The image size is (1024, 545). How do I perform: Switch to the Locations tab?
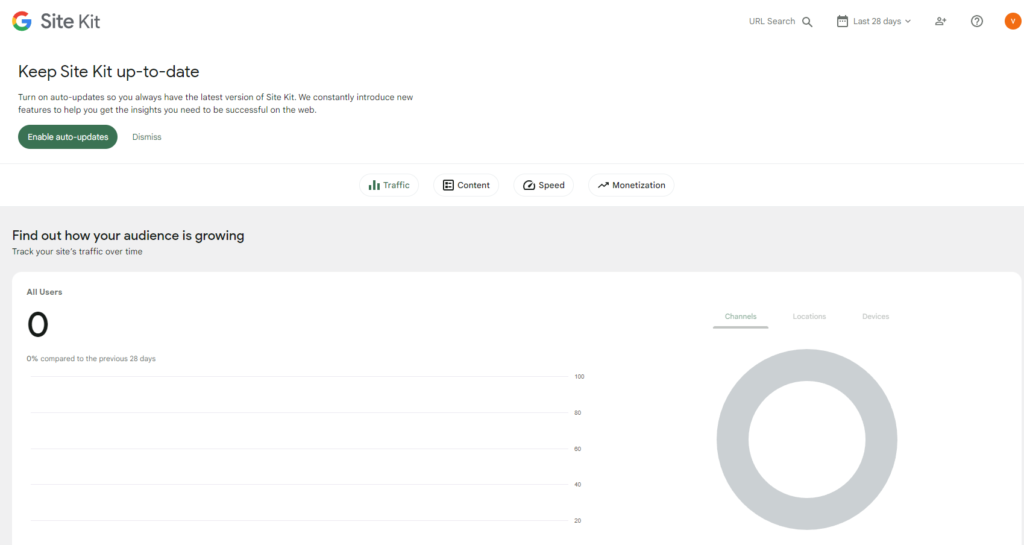click(x=809, y=317)
